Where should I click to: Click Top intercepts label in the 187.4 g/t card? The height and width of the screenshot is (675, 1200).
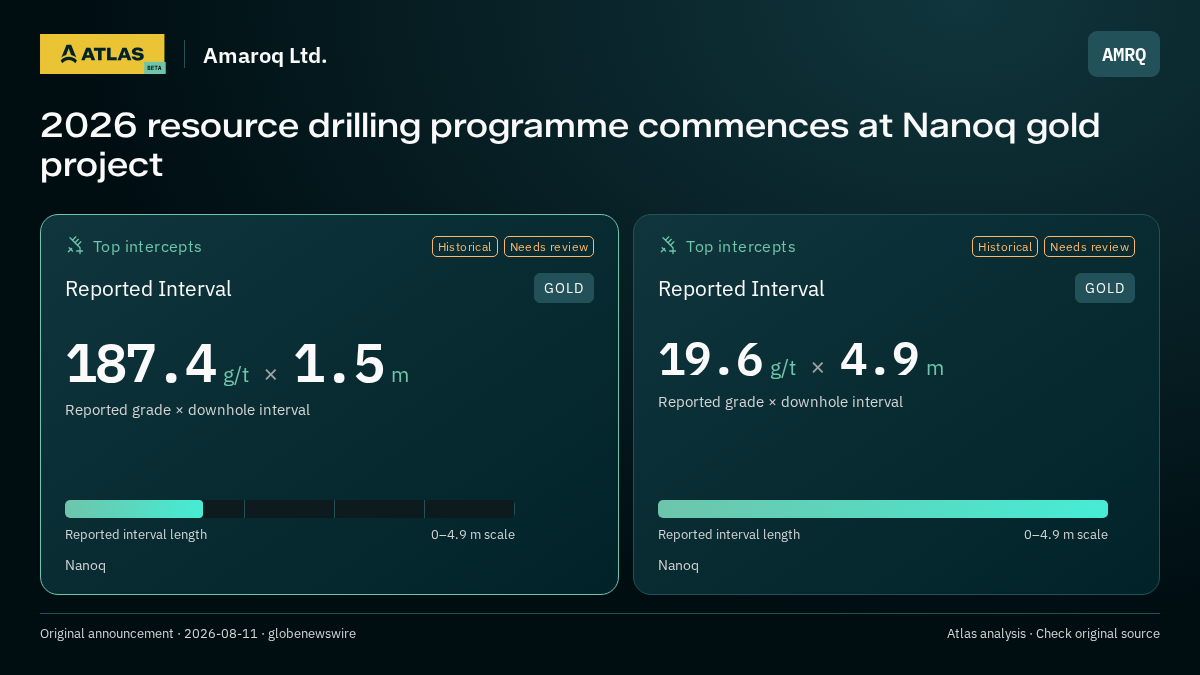[x=147, y=247]
